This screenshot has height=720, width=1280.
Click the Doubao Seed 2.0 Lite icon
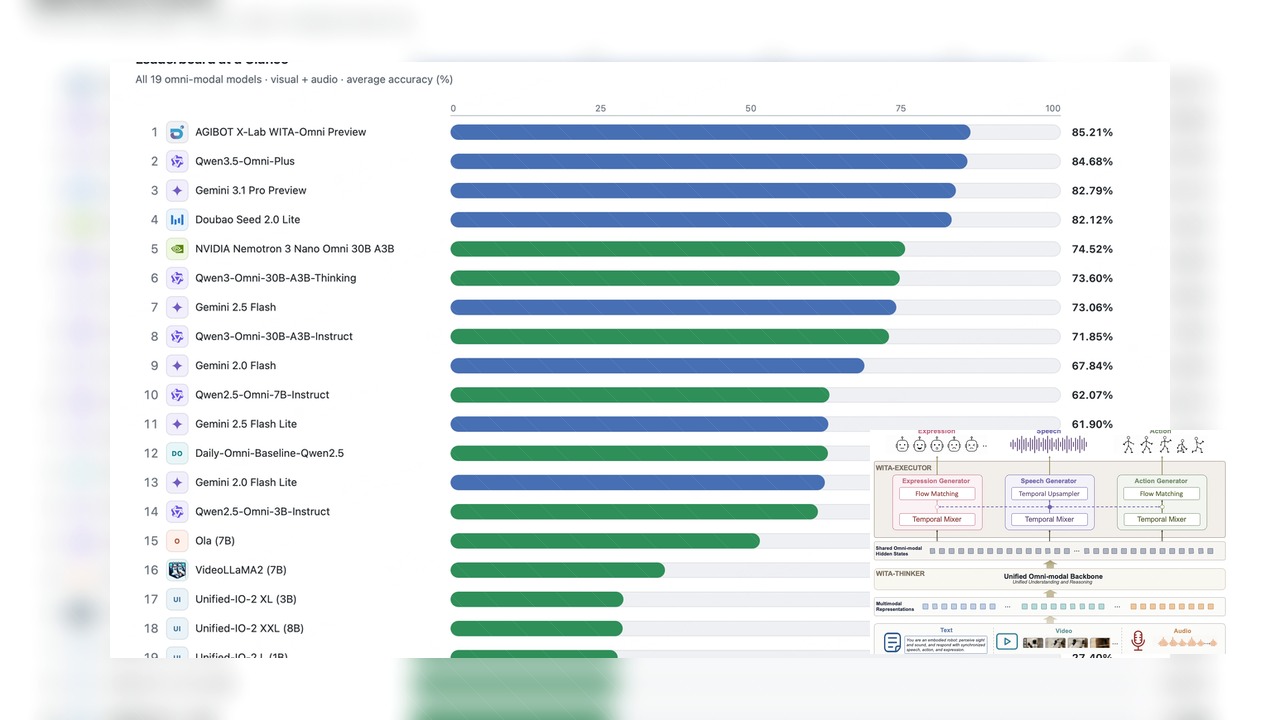[177, 220]
